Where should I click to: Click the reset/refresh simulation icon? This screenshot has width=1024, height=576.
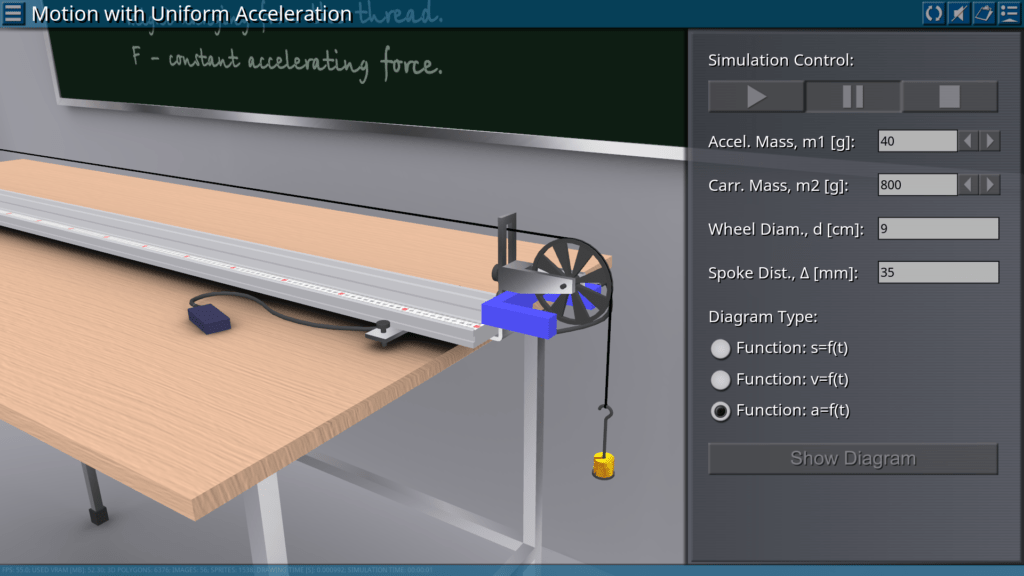933,14
